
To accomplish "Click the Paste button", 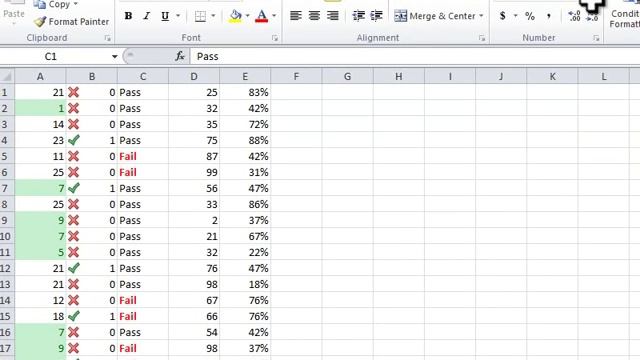I will click(x=14, y=13).
